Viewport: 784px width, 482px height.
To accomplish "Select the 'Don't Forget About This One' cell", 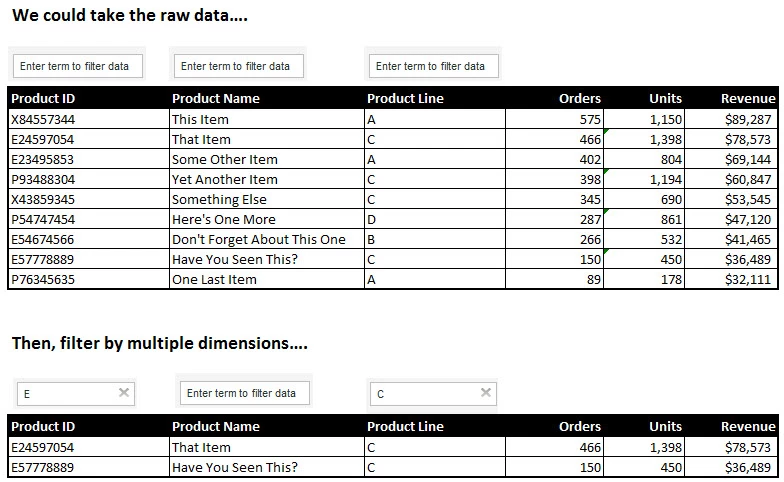I will point(267,240).
